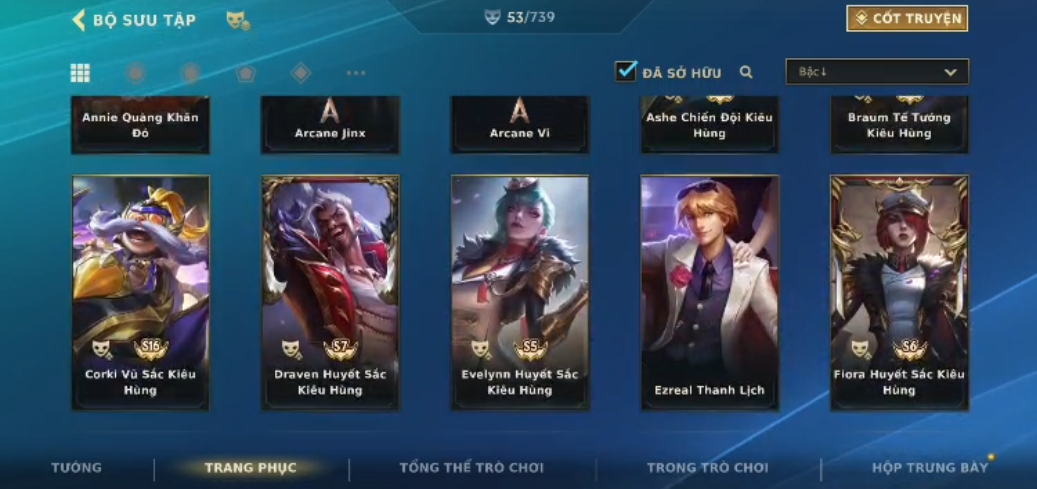
Task: Open skin search with magnifier icon
Action: (746, 72)
